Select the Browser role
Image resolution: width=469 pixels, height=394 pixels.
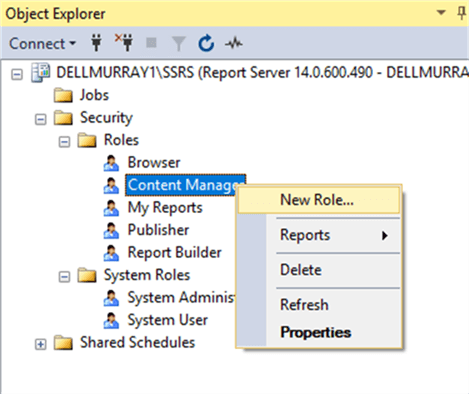(x=154, y=163)
